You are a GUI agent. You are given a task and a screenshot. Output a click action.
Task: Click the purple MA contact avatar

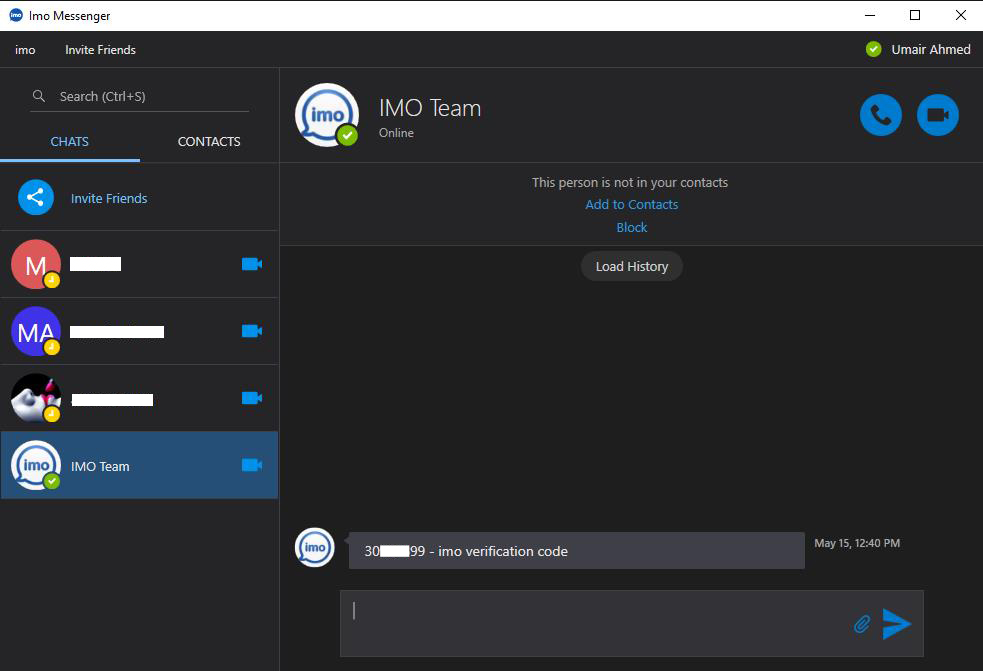coord(36,331)
